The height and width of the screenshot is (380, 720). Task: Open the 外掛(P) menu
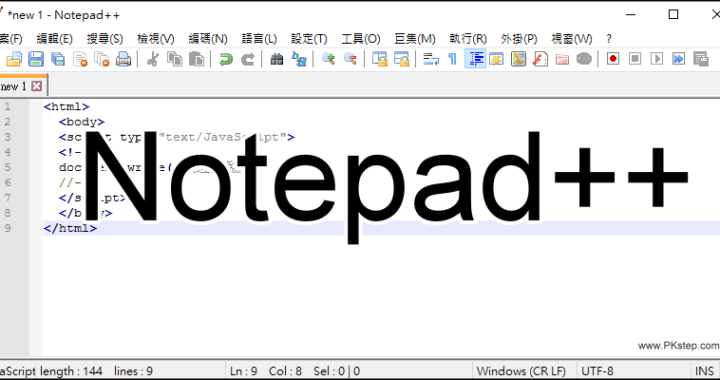pyautogui.click(x=519, y=39)
